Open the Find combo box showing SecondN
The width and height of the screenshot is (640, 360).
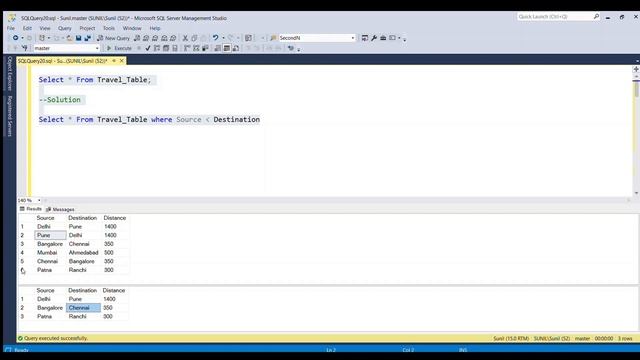point(317,38)
